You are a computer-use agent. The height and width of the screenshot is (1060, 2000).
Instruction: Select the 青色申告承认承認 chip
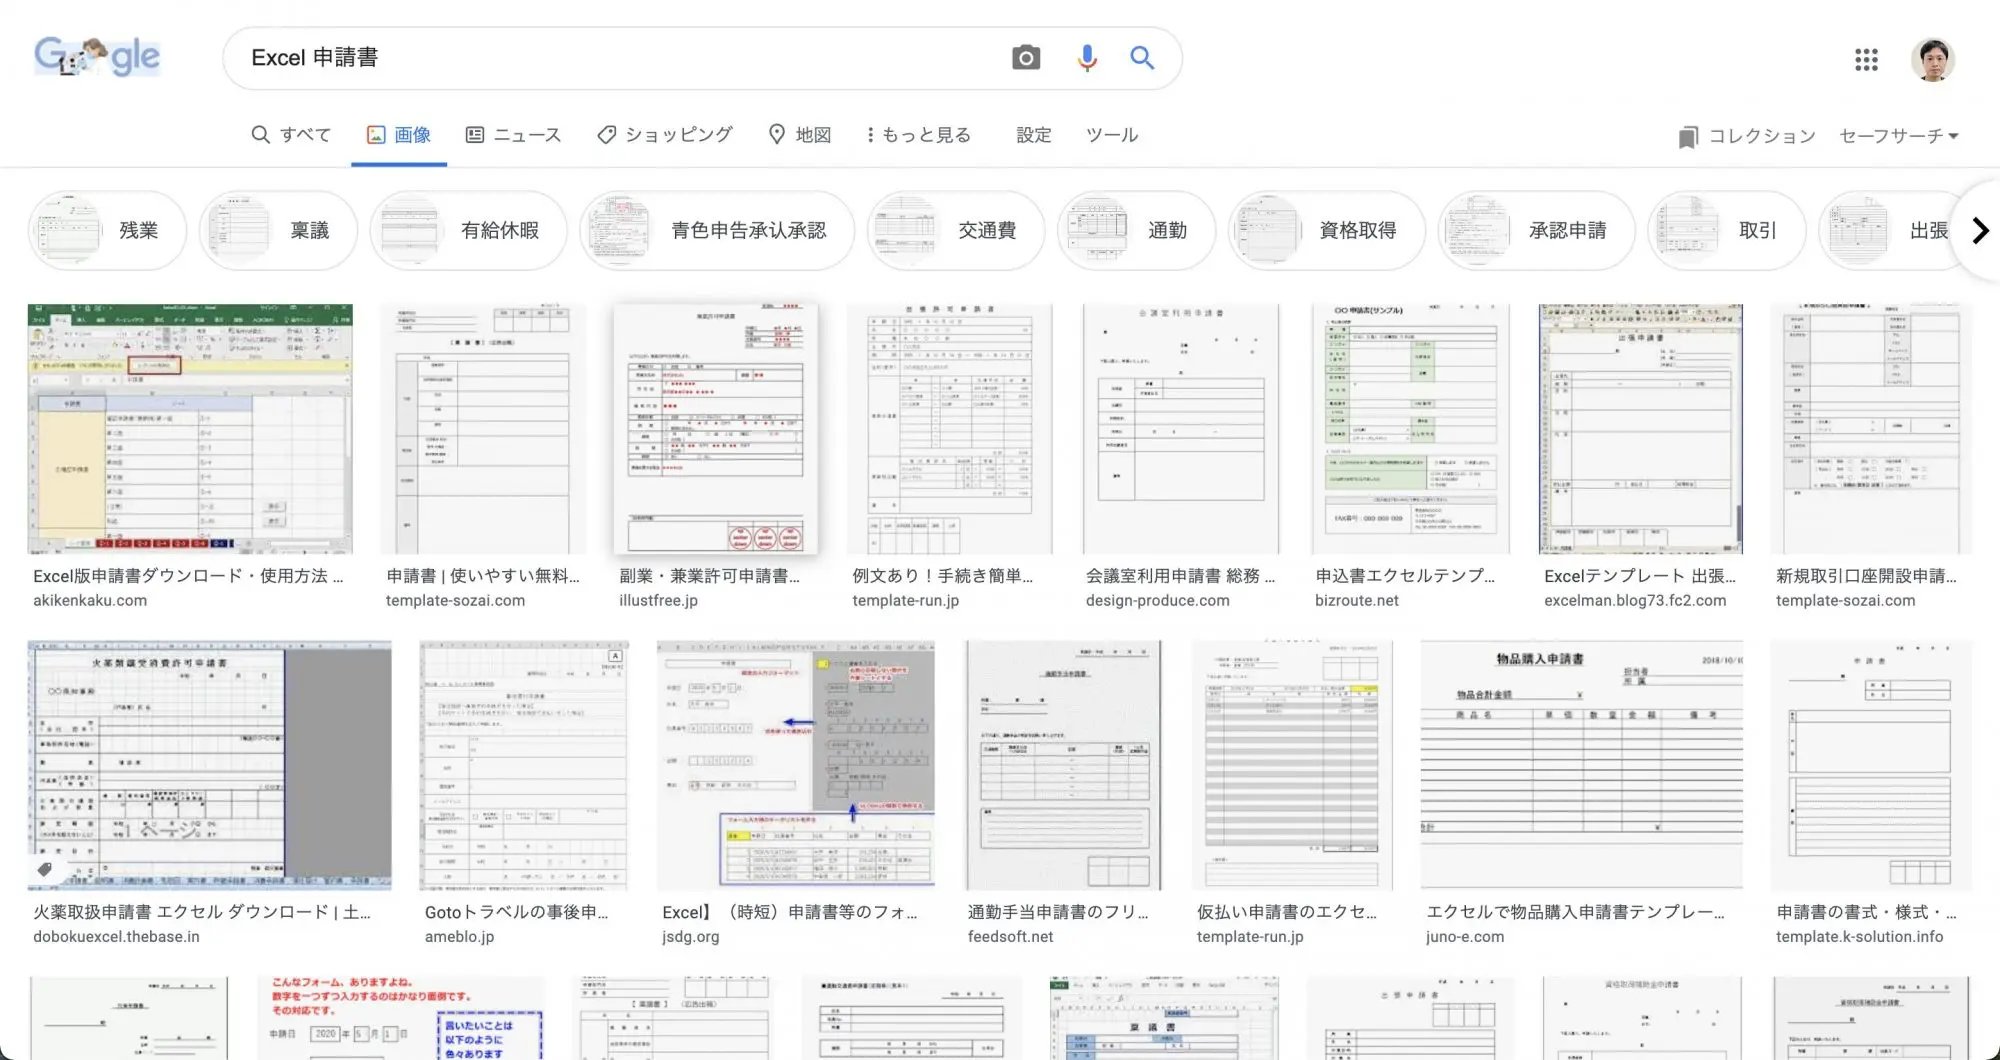point(717,230)
